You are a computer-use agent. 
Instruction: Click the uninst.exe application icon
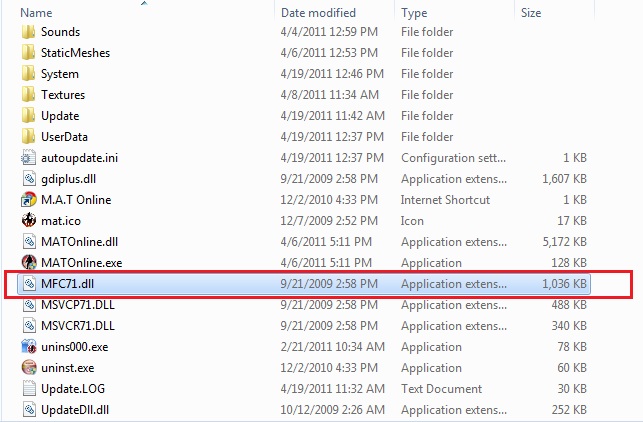29,368
